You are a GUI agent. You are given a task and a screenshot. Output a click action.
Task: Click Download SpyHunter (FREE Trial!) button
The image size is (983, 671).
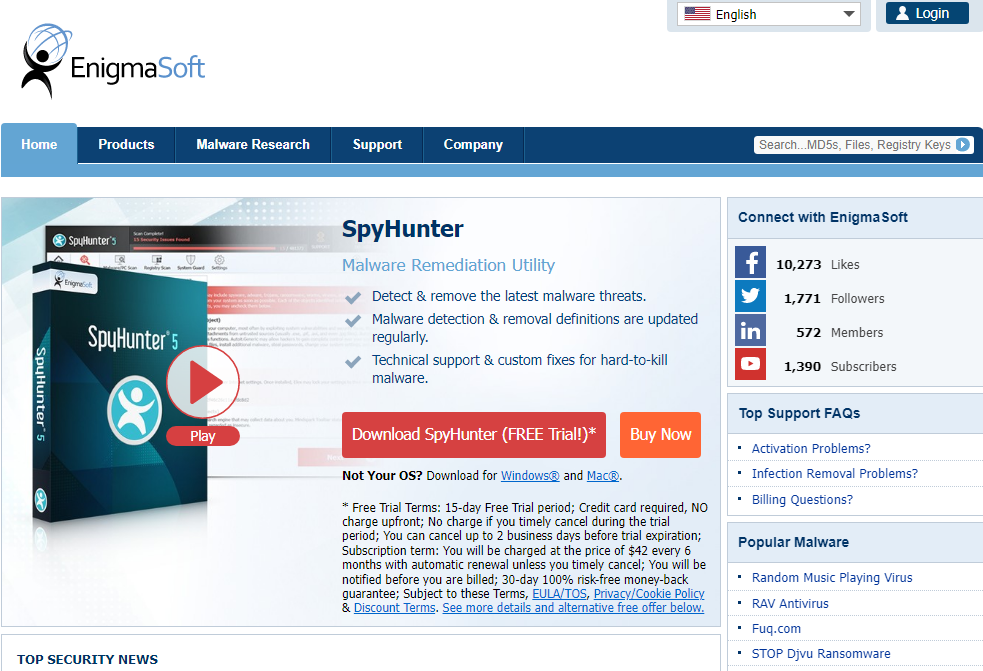(x=474, y=435)
